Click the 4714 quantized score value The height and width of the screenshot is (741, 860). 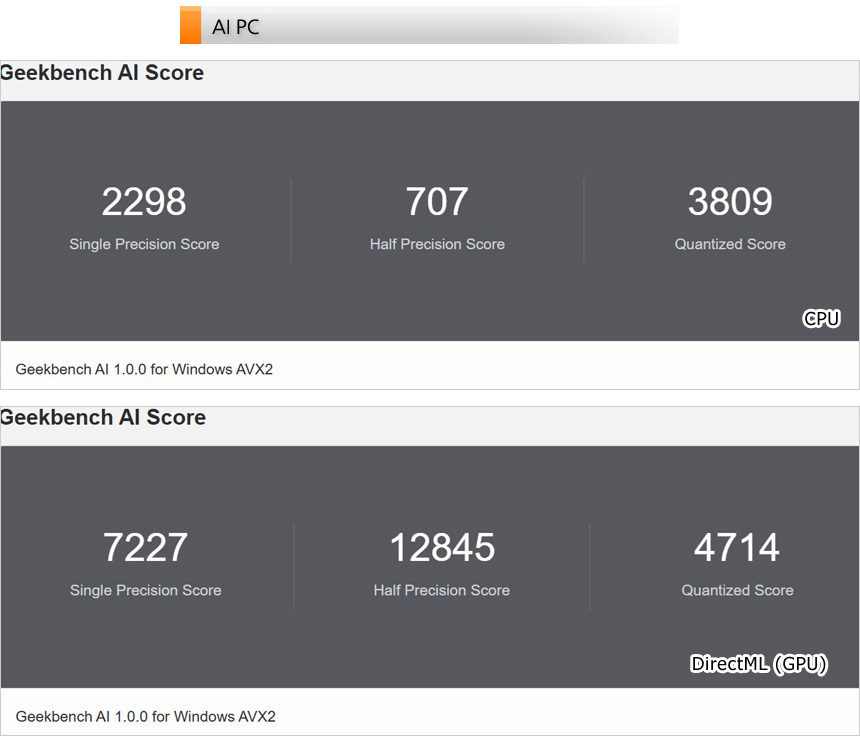pos(737,548)
